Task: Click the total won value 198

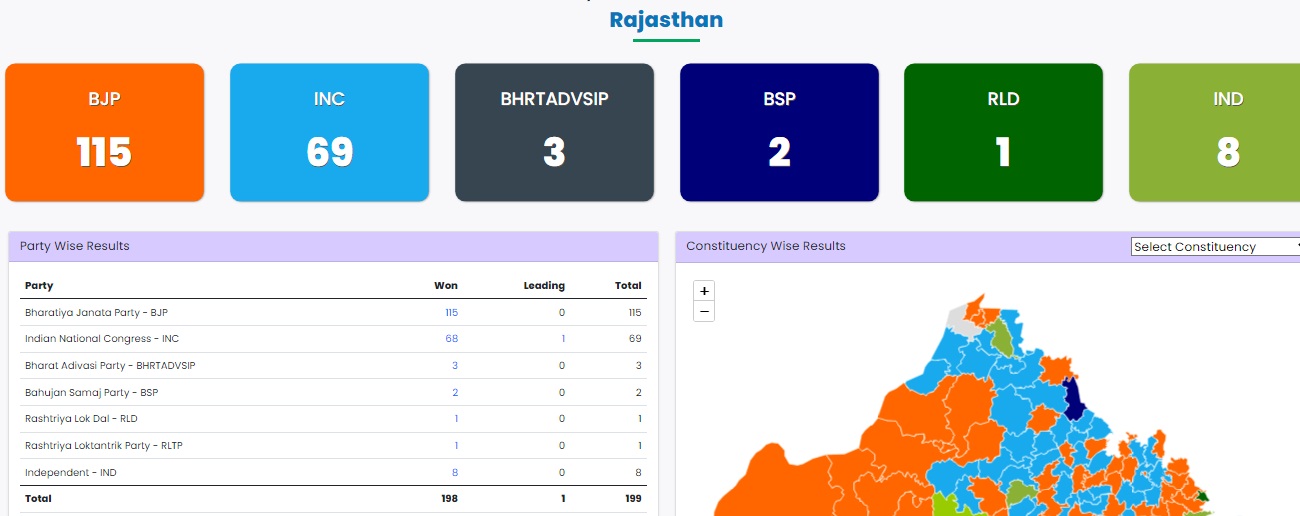Action: point(449,499)
